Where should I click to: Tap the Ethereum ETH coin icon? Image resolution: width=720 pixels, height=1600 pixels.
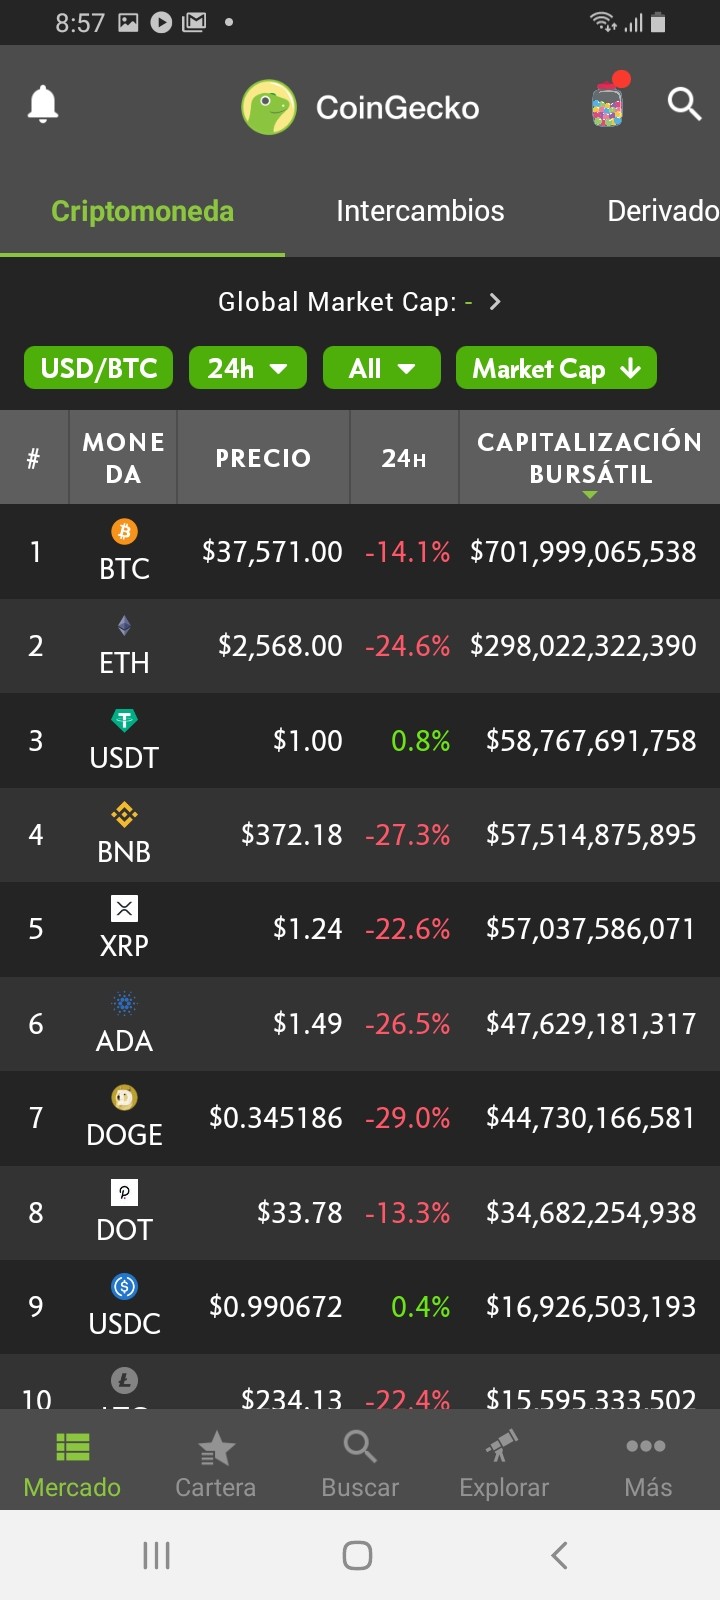point(124,626)
